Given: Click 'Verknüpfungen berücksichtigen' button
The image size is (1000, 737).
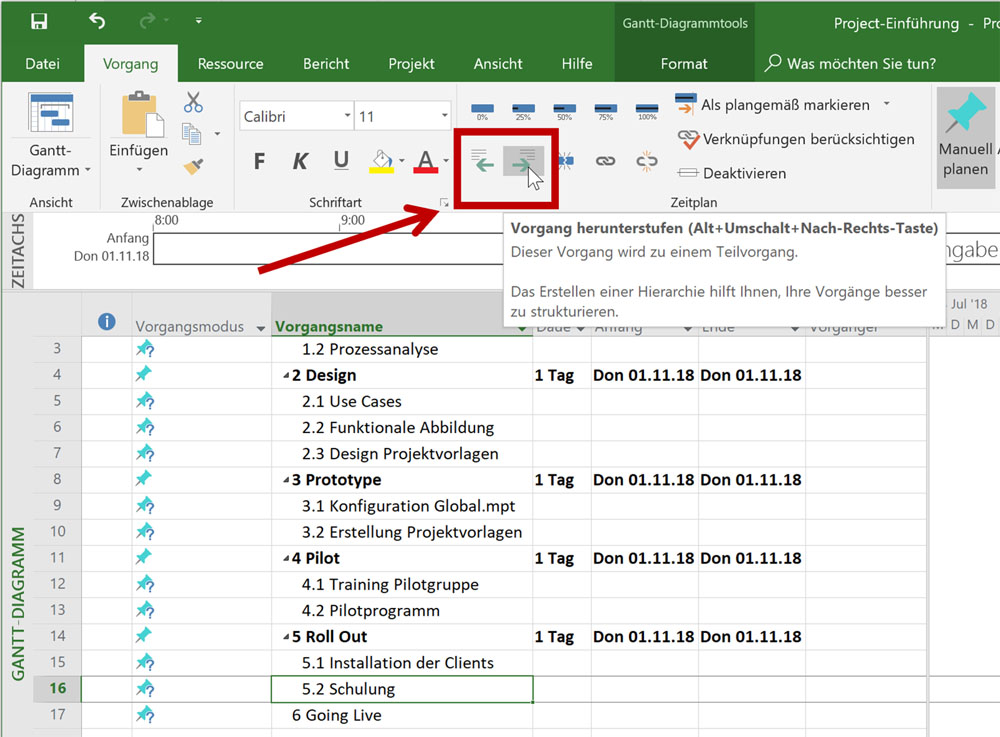Looking at the screenshot, I should [796, 139].
